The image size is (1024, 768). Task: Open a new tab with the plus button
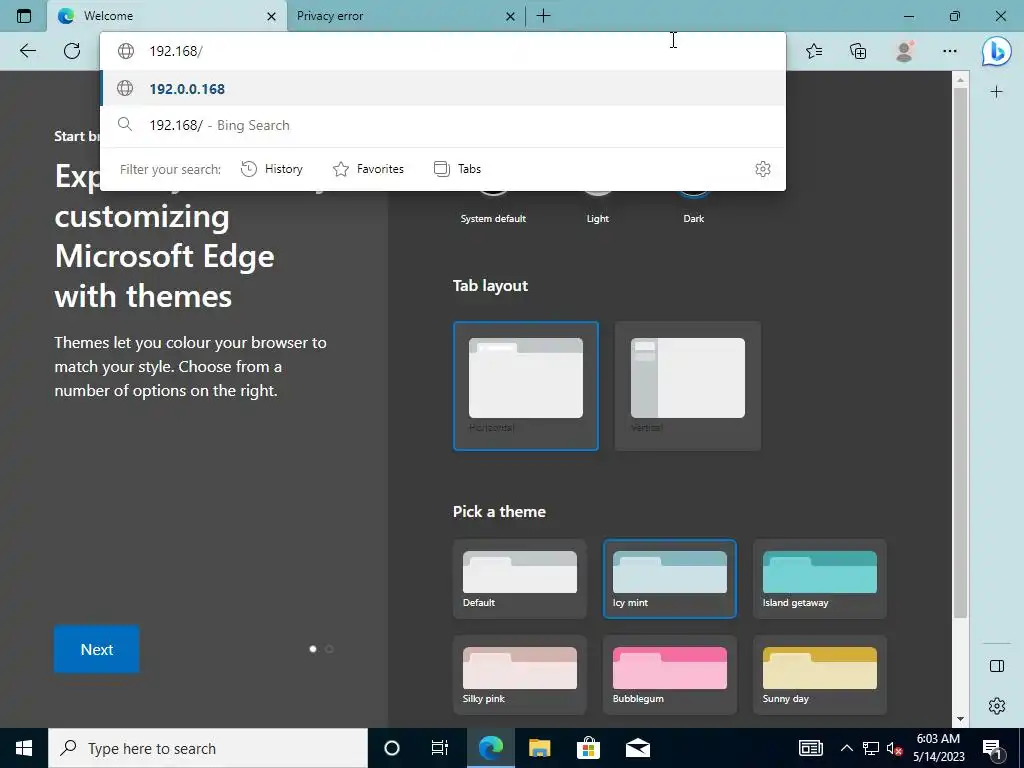[543, 16]
